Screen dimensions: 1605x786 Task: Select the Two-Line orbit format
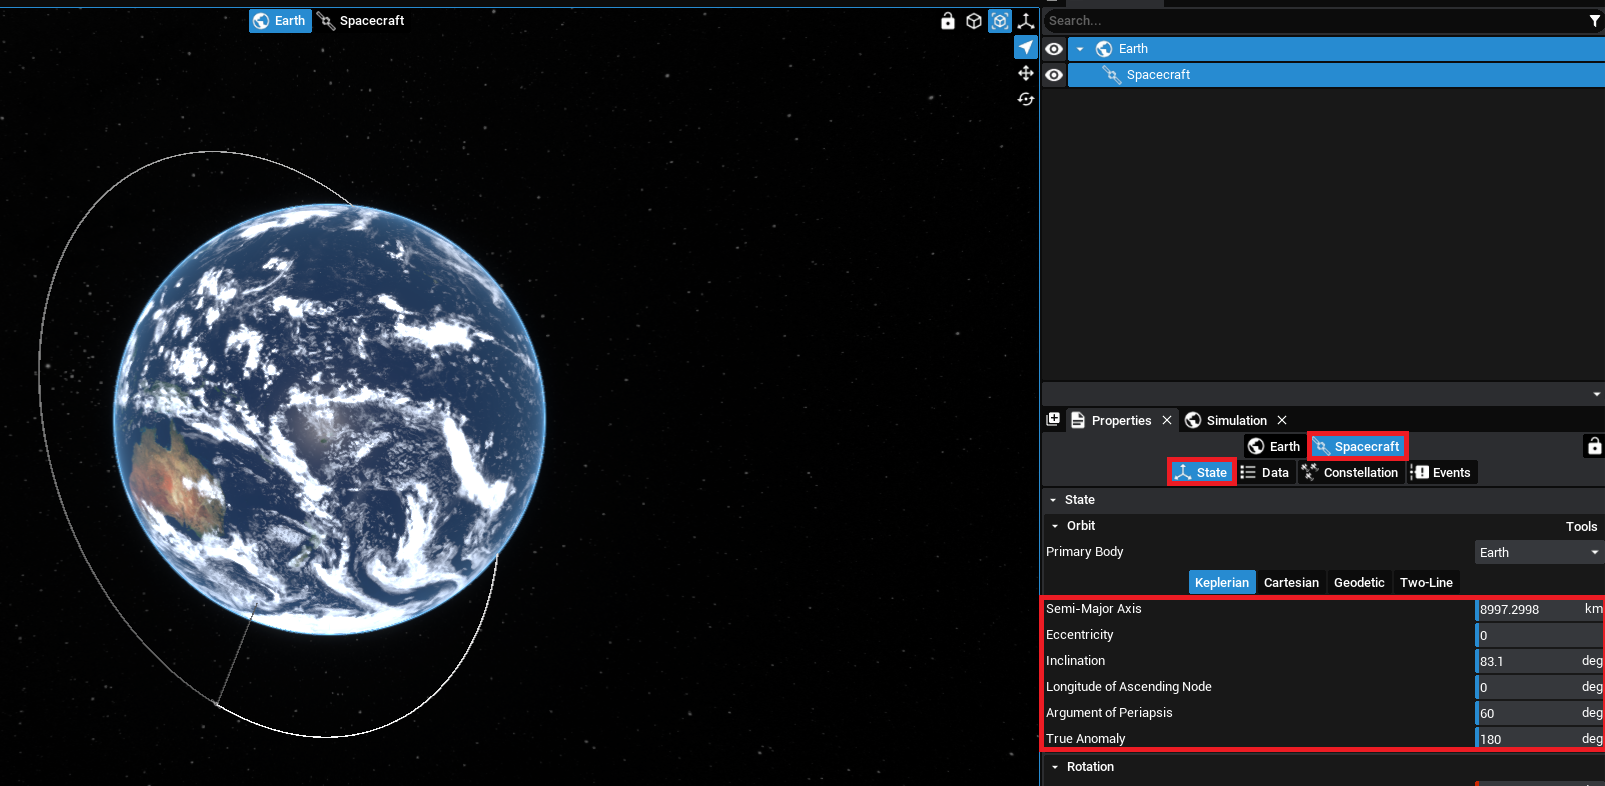(1426, 583)
